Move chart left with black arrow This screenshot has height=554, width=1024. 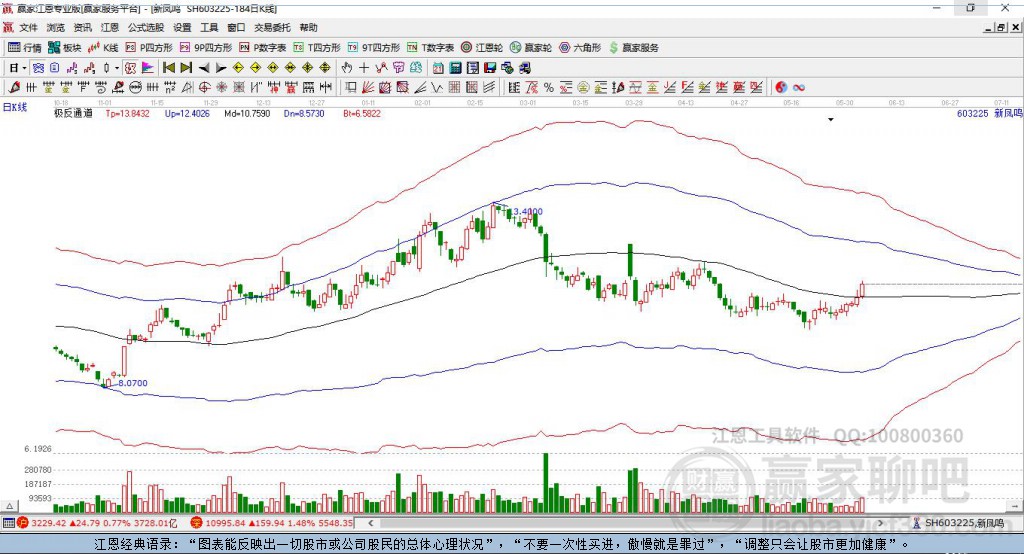(204, 67)
